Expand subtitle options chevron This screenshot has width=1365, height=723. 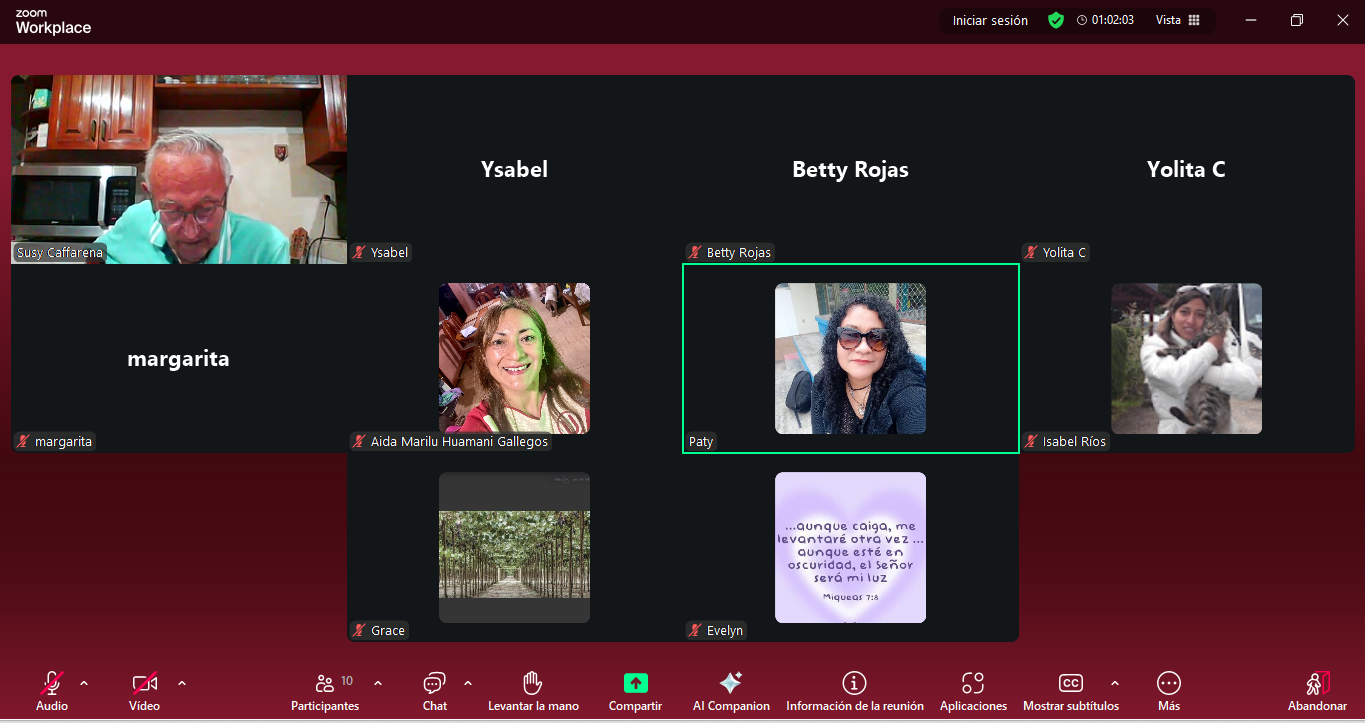coord(1115,683)
